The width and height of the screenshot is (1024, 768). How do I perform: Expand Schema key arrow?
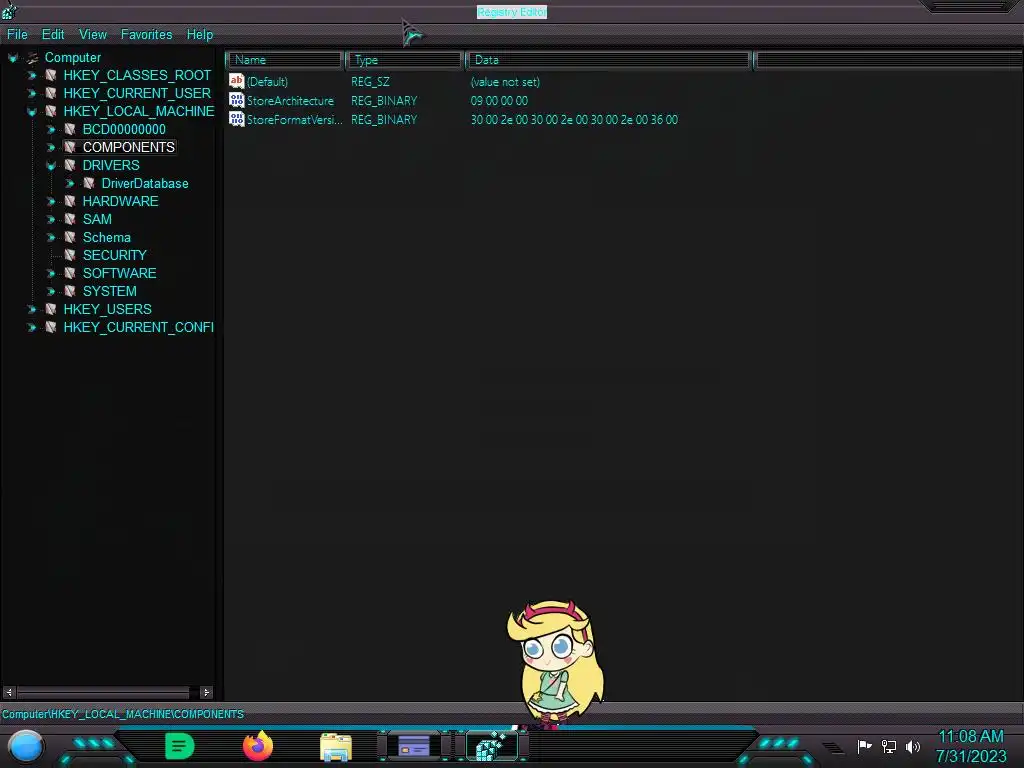pos(50,238)
